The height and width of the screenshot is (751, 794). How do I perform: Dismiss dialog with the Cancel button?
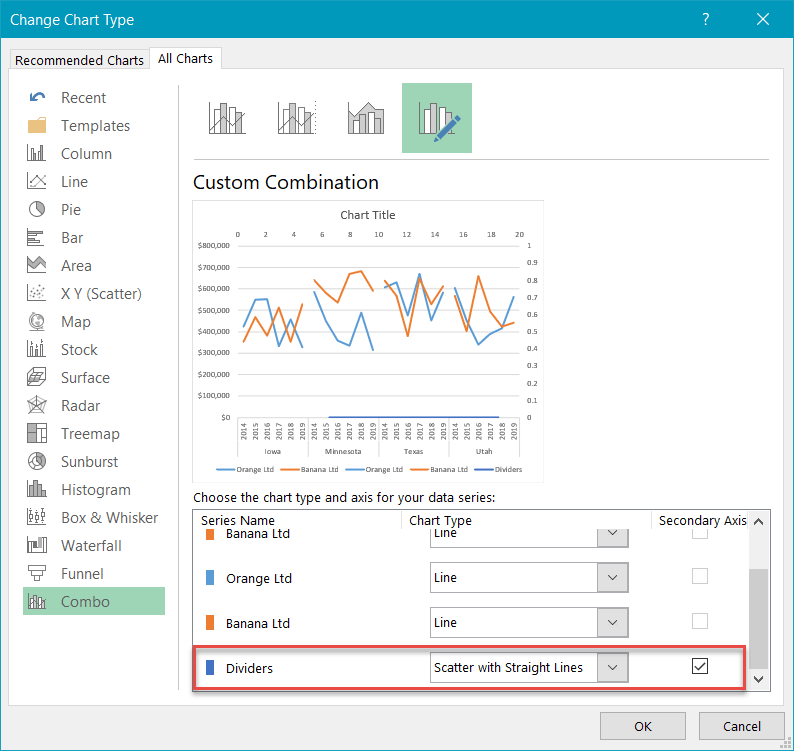[x=741, y=726]
